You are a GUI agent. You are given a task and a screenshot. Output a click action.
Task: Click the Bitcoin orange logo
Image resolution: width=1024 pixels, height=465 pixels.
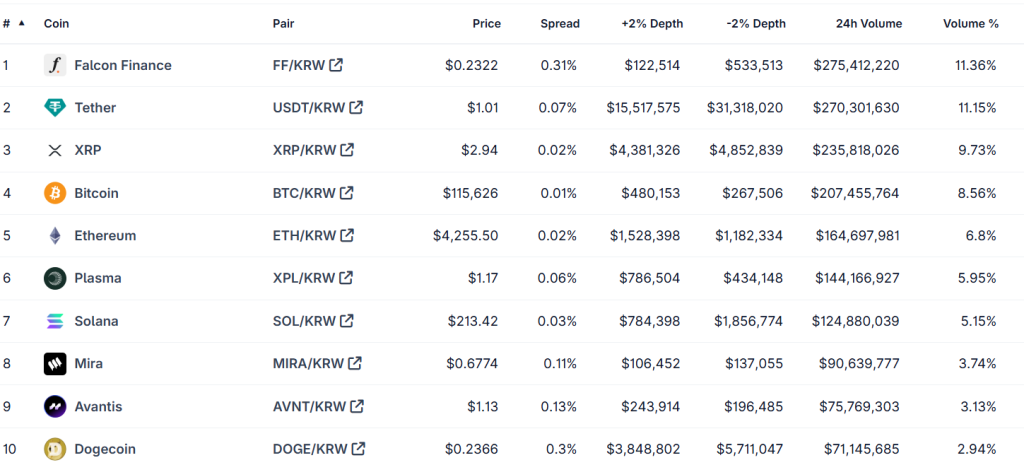55,193
